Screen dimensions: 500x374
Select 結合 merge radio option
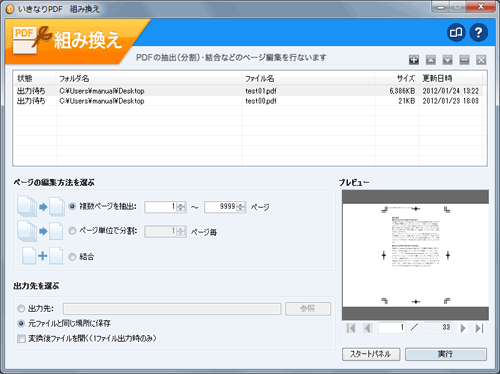click(72, 257)
